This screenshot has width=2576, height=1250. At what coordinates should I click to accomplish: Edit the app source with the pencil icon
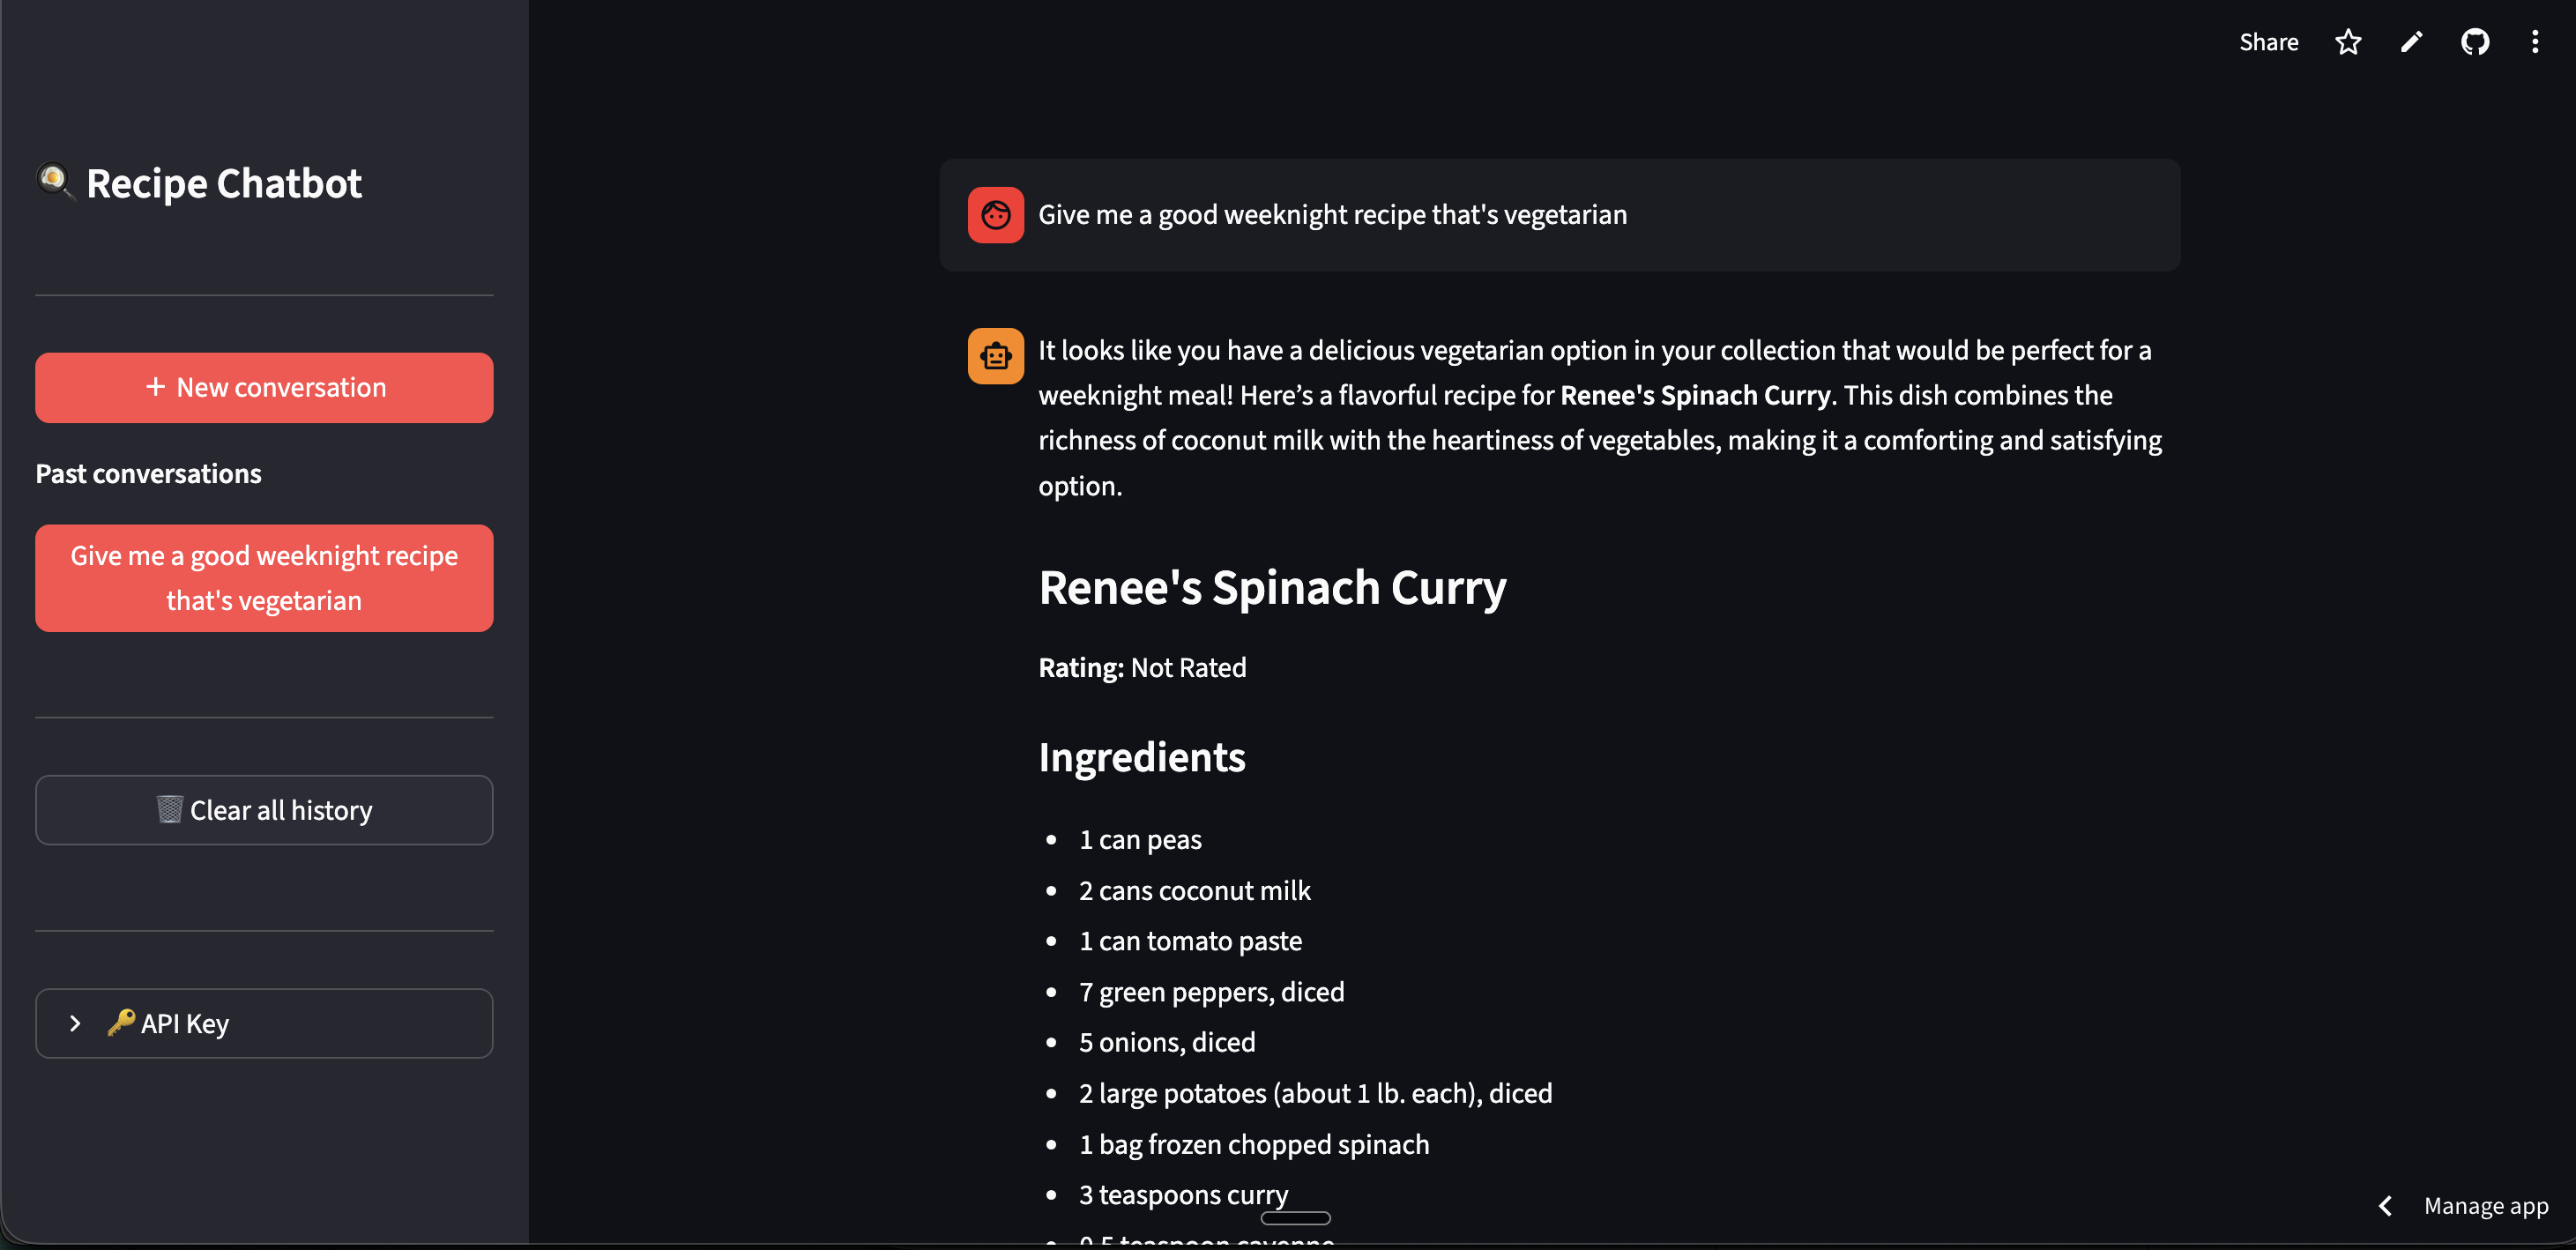coord(2411,42)
